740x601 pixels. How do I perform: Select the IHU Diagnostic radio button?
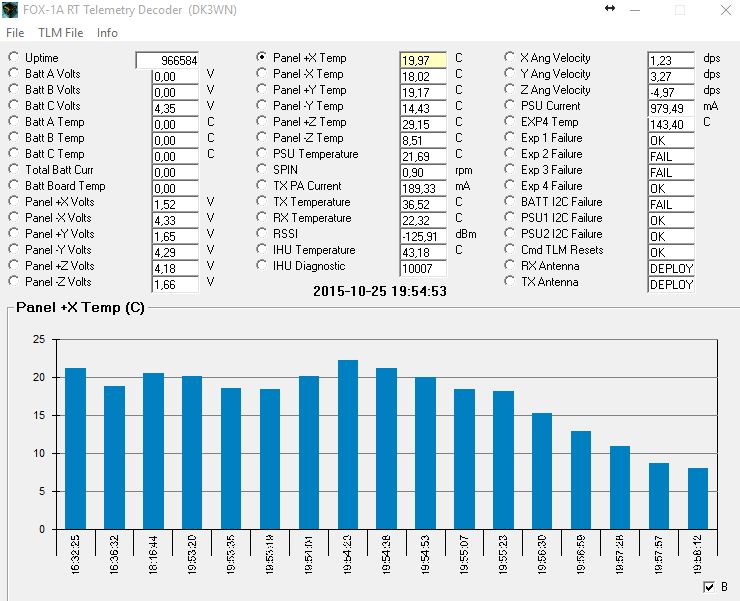261,265
